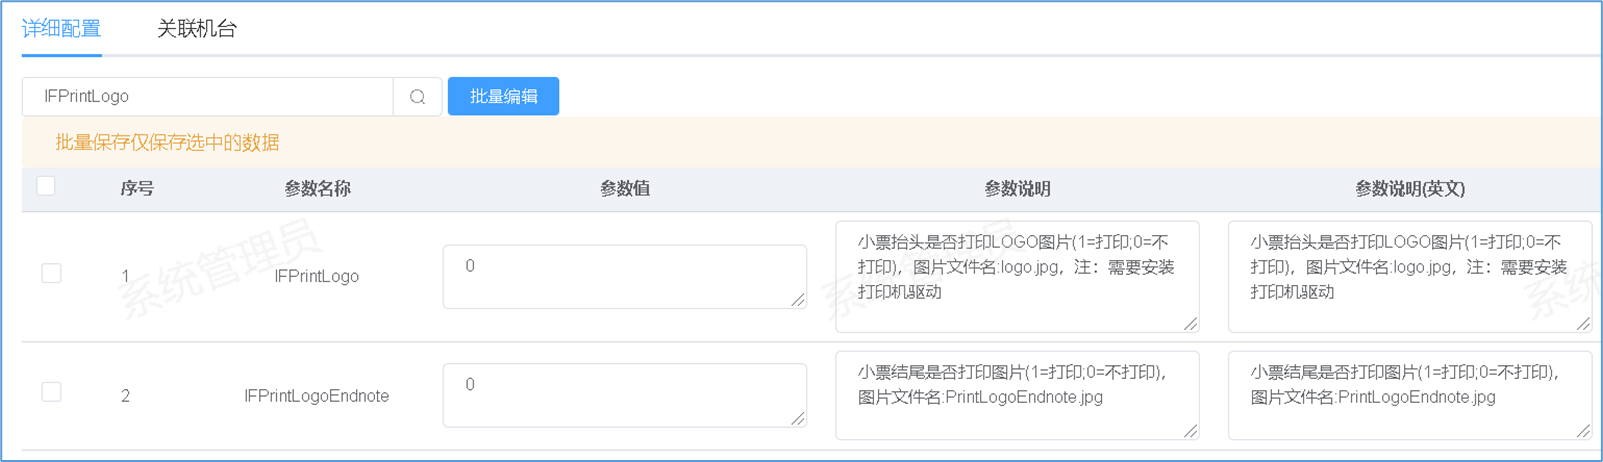
Task: Click the 参数值 column header
Action: coord(624,189)
